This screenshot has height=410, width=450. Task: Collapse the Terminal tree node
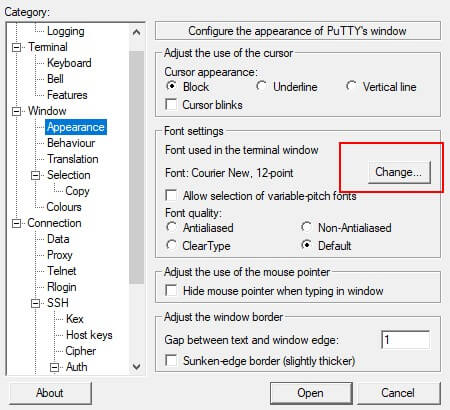[x=16, y=47]
